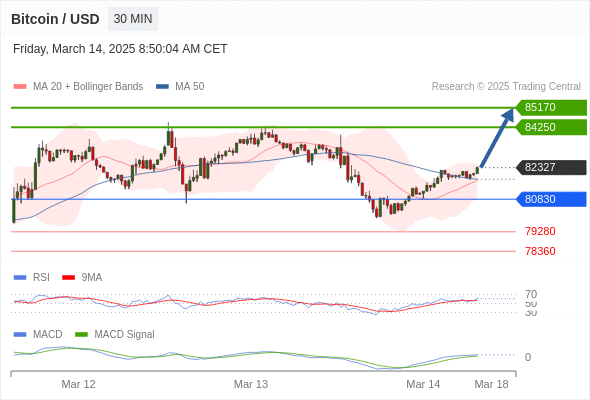Click the date line 'Friday, March 14, 2025 8:50:04 AM CET'
The width and height of the screenshot is (590, 400).
point(120,49)
